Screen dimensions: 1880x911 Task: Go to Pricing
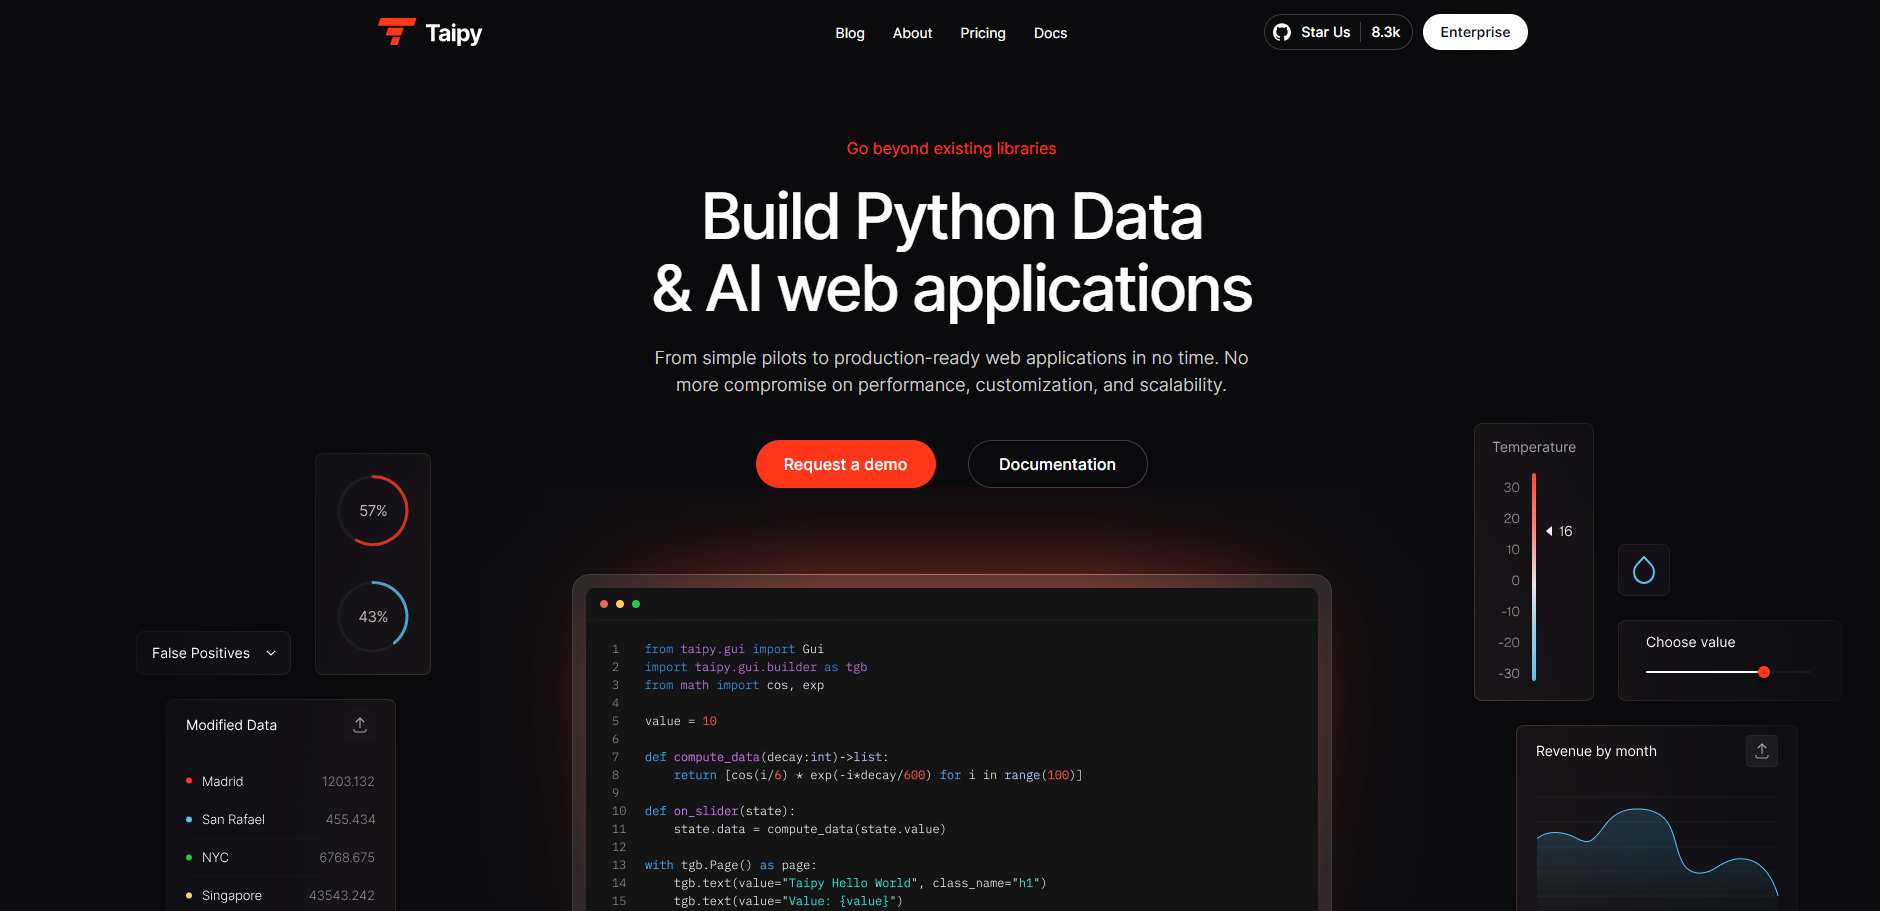click(x=983, y=33)
